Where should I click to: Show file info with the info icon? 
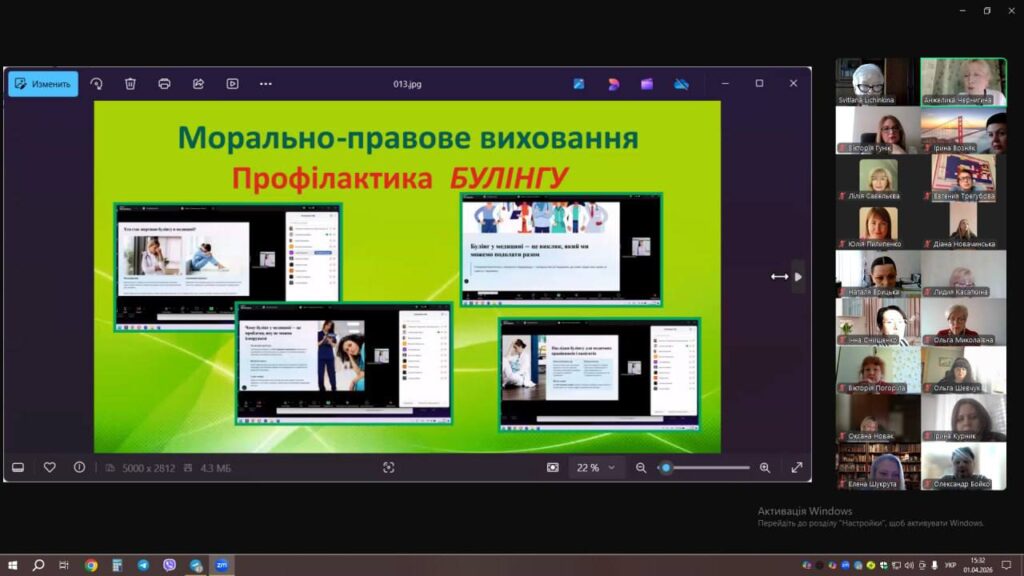tap(79, 467)
